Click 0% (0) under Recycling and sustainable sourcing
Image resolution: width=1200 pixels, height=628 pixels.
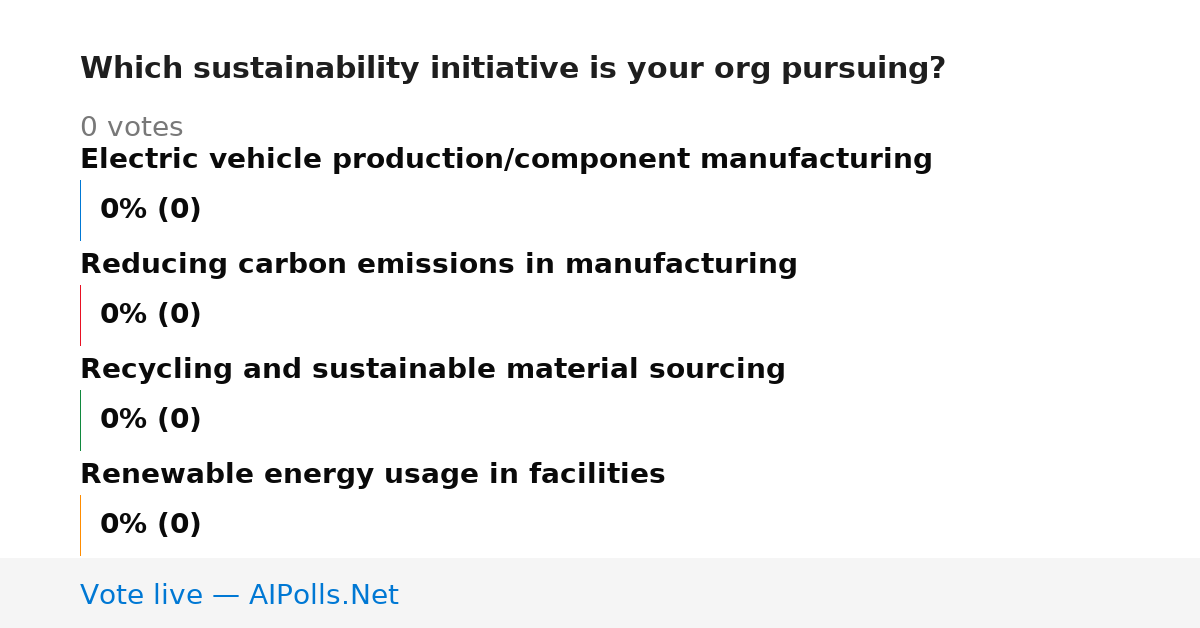151,420
